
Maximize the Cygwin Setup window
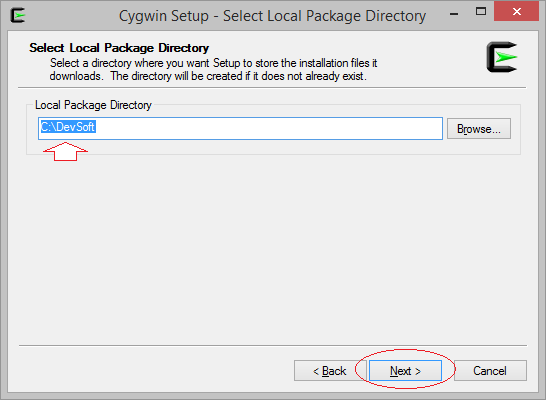[x=481, y=11]
